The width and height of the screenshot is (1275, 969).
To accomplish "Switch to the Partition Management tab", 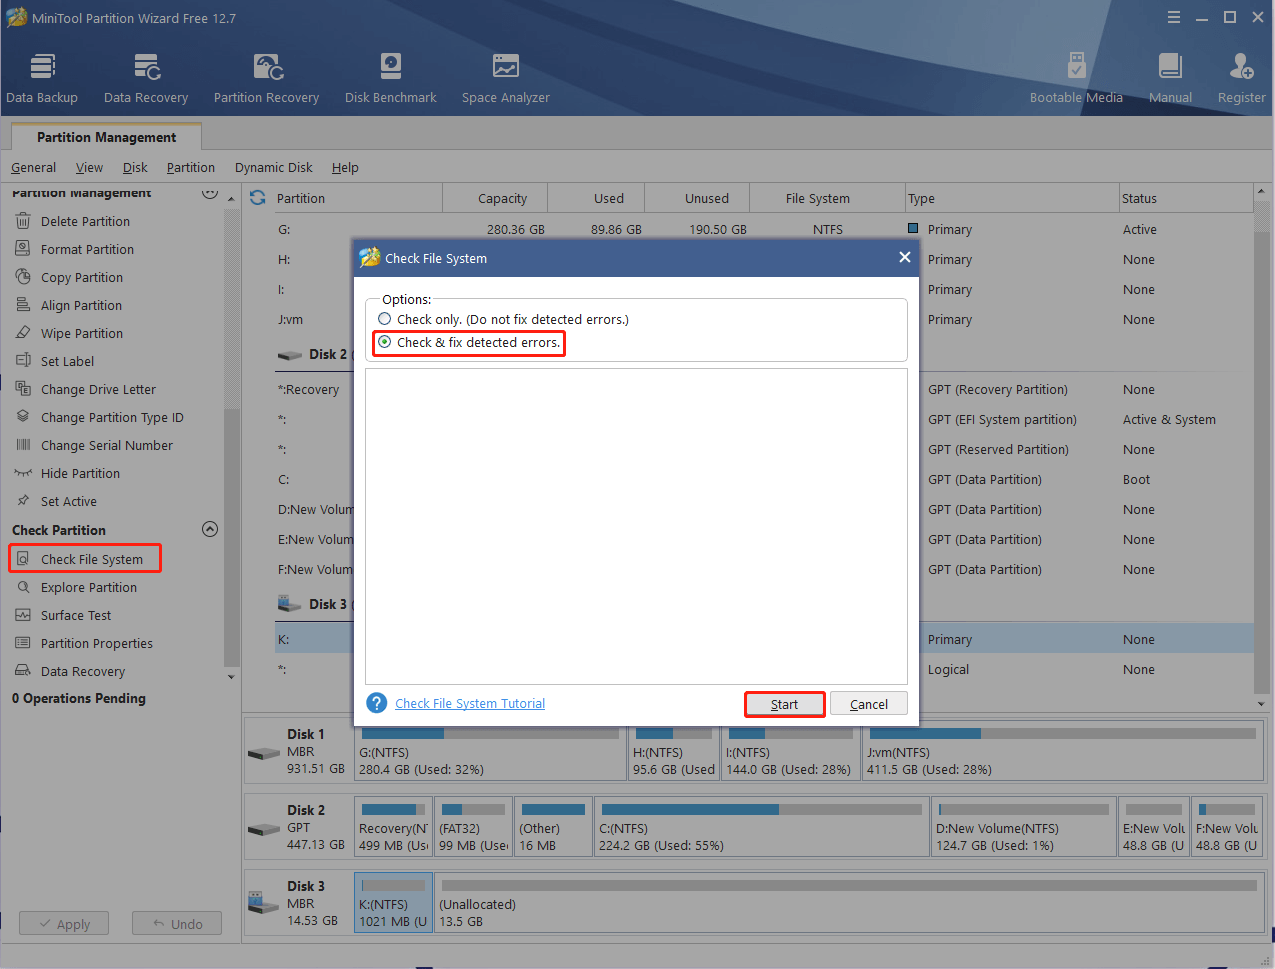I will click(x=106, y=137).
